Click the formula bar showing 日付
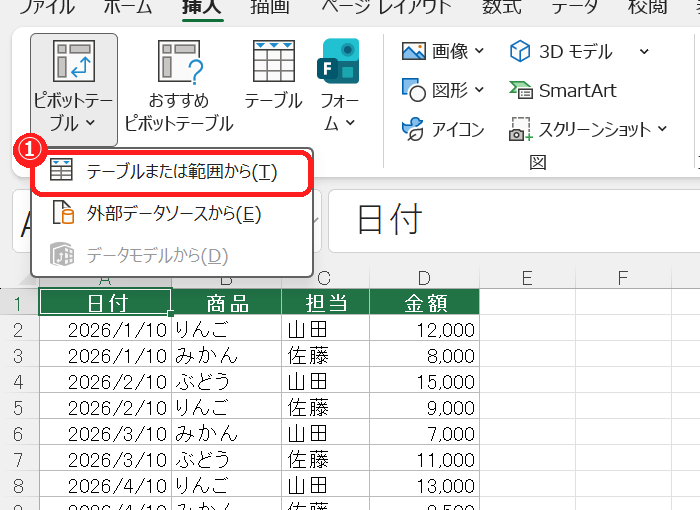 click(514, 221)
